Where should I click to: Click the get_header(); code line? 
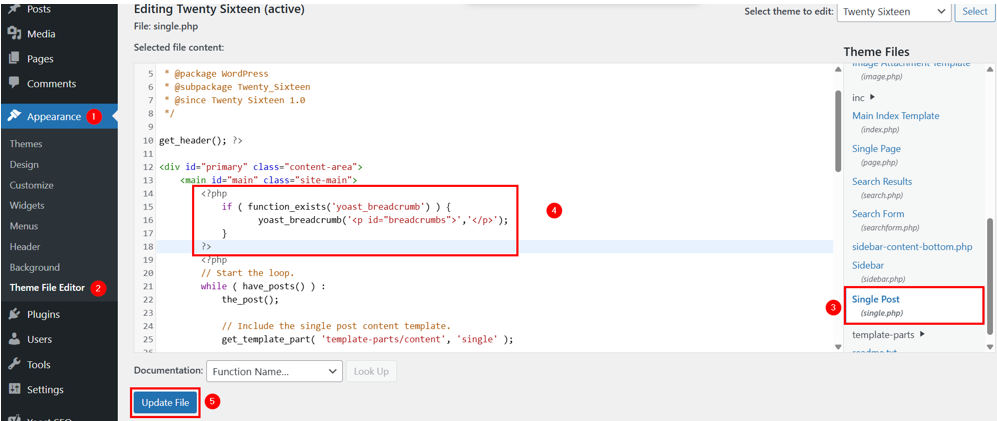coord(200,140)
